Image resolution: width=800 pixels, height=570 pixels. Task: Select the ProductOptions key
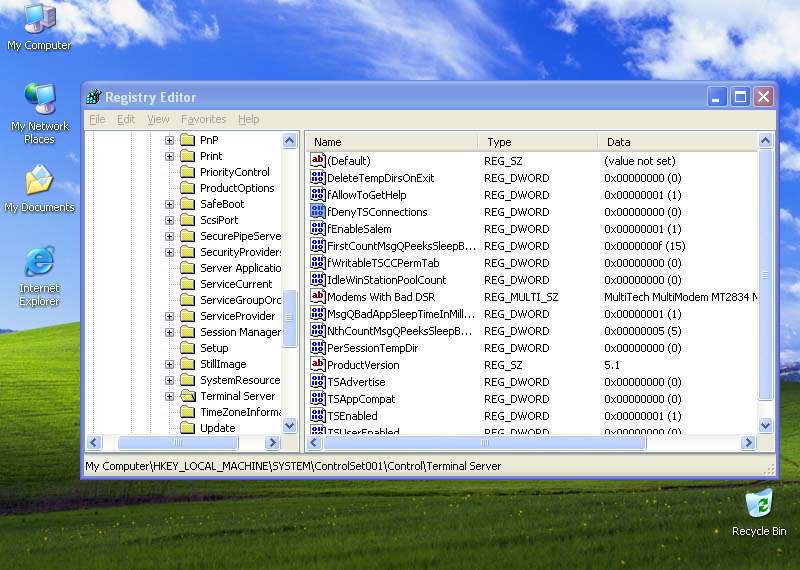(x=237, y=188)
